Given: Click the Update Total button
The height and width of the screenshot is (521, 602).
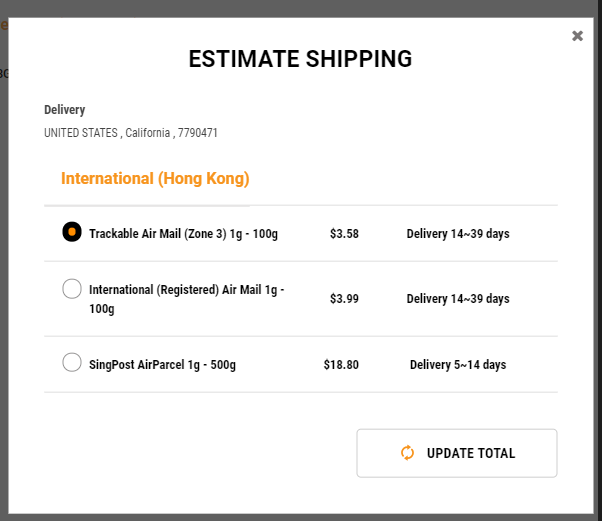Looking at the screenshot, I should pos(457,453).
